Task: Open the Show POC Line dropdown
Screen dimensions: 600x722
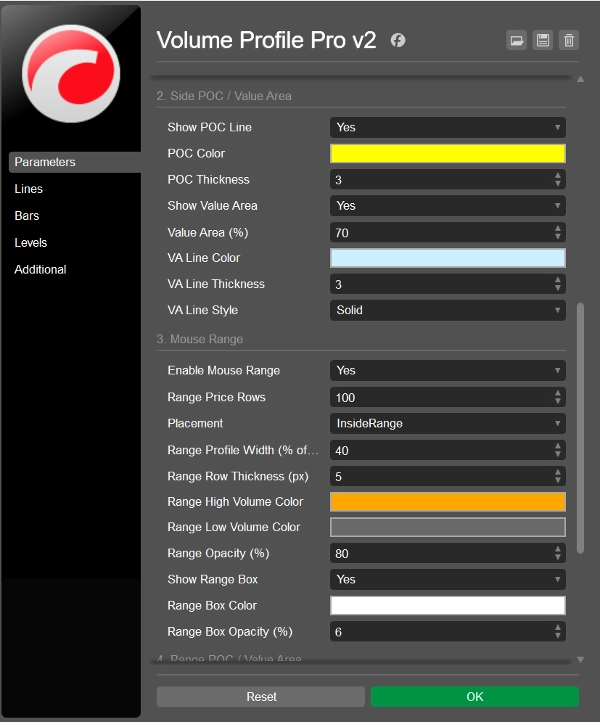Action: (x=448, y=128)
